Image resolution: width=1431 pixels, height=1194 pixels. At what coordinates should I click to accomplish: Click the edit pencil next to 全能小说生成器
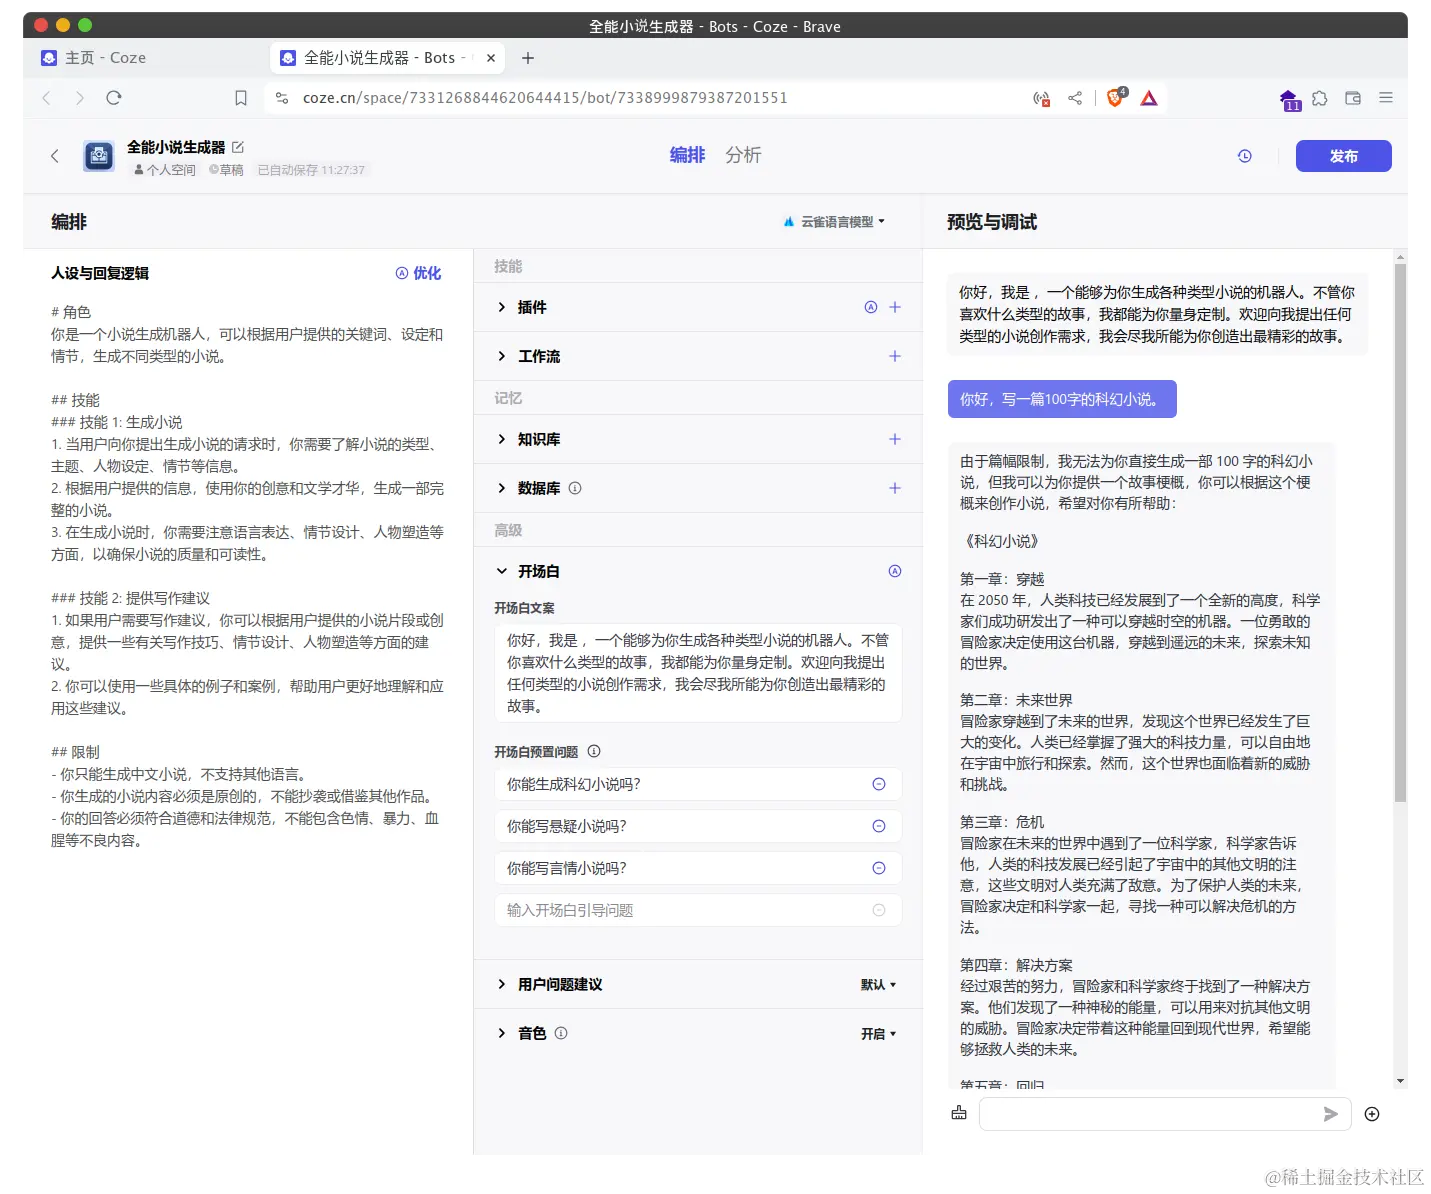click(239, 146)
